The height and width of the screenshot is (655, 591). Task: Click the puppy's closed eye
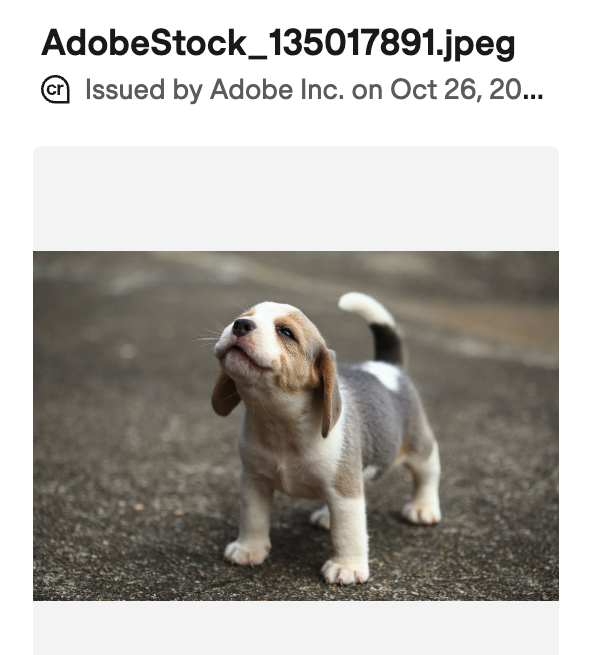pos(286,333)
